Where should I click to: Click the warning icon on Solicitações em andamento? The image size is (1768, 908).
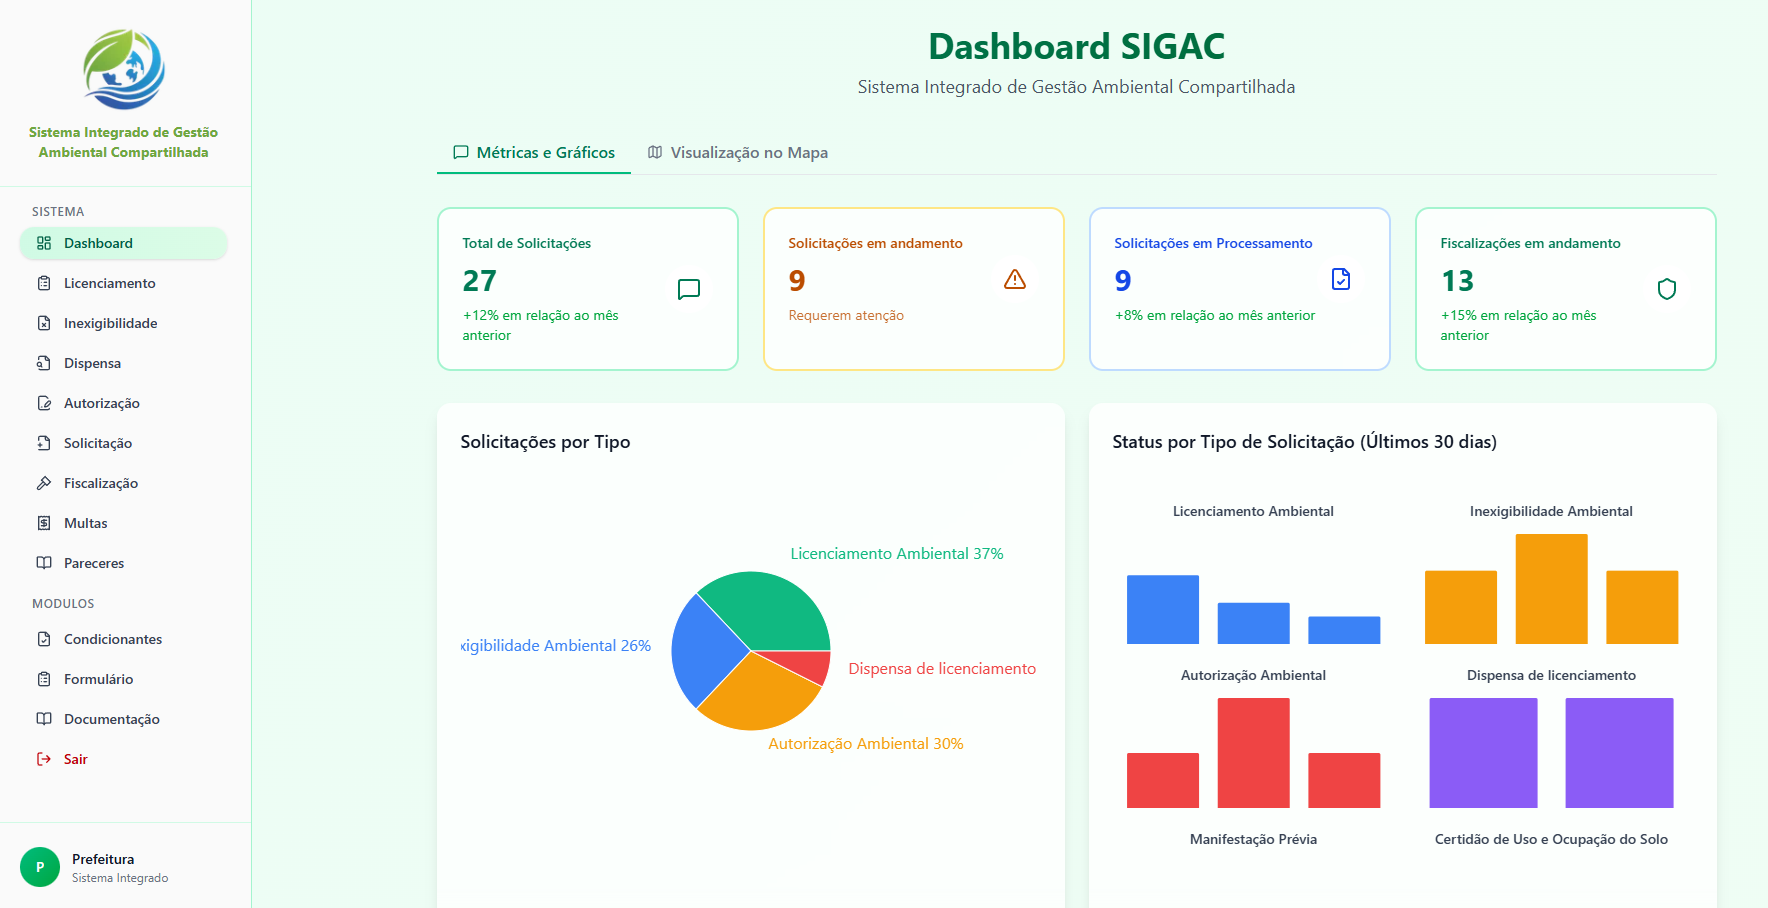tap(1015, 280)
